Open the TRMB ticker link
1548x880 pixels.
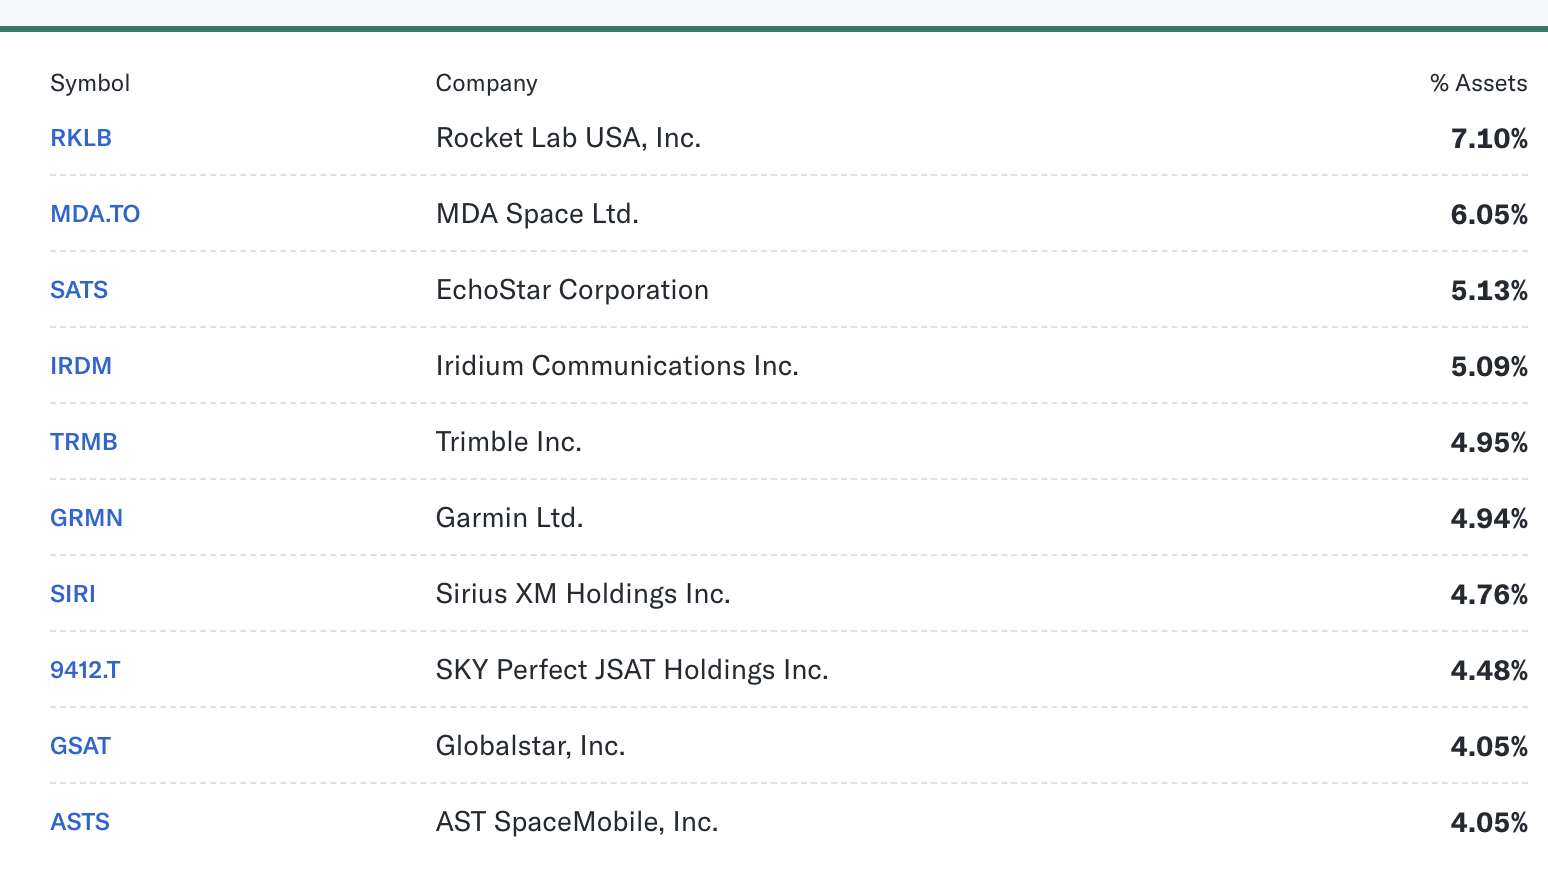click(x=84, y=442)
